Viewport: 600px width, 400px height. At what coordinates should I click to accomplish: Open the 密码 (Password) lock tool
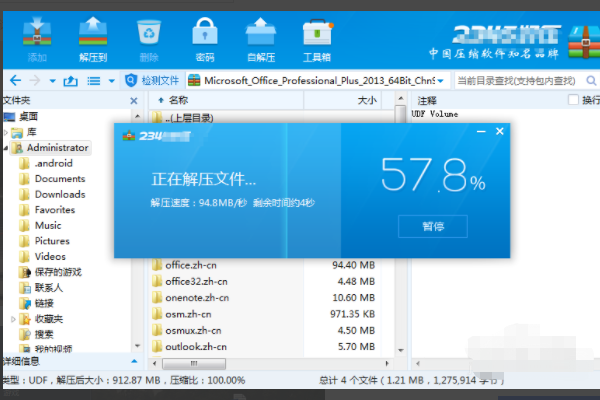[205, 40]
